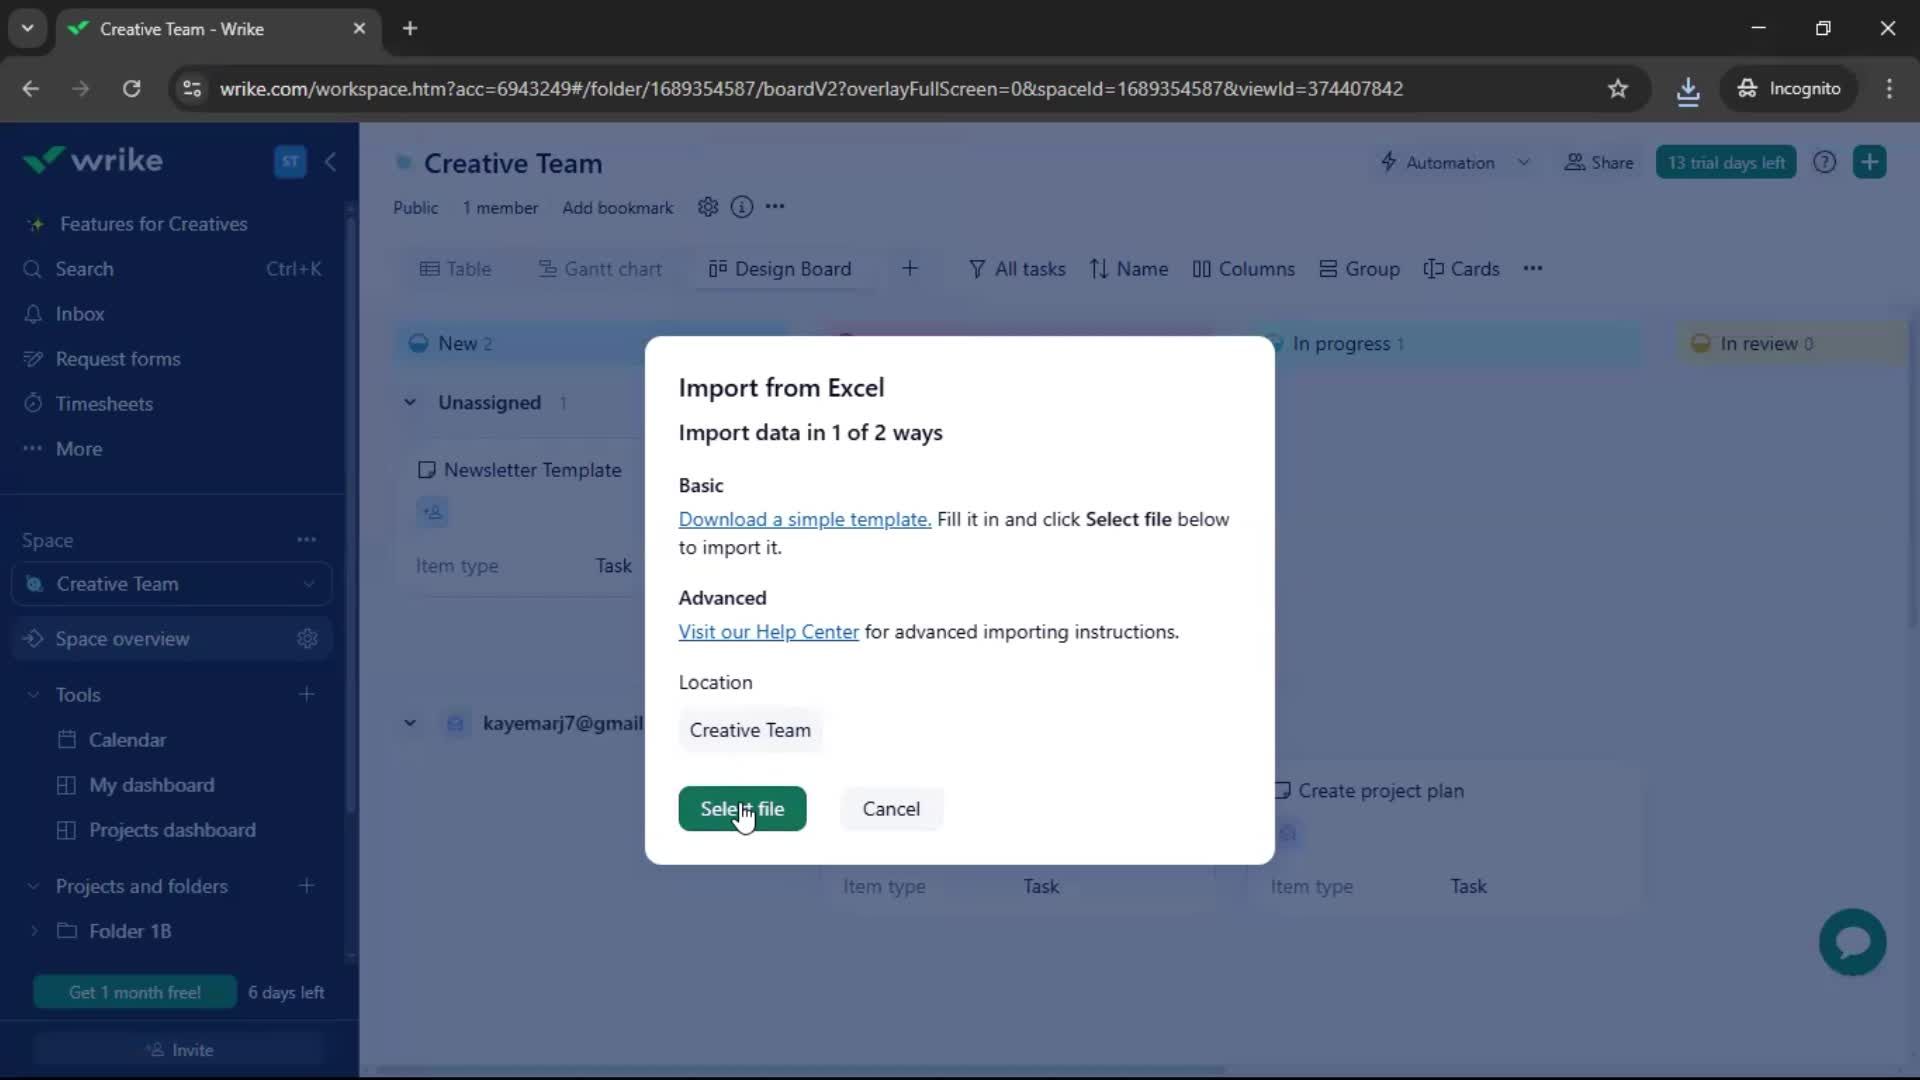
Task: Open Calendar tool
Action: 127,740
